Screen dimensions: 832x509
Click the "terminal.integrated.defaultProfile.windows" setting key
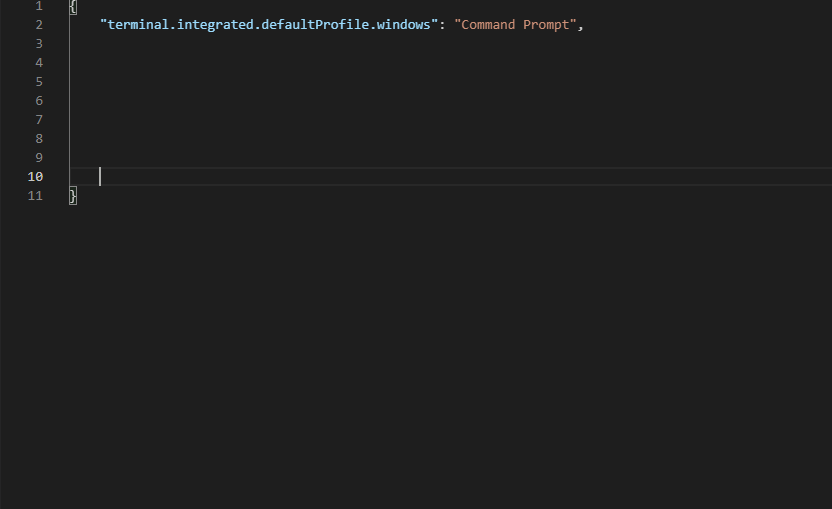pyautogui.click(x=269, y=25)
